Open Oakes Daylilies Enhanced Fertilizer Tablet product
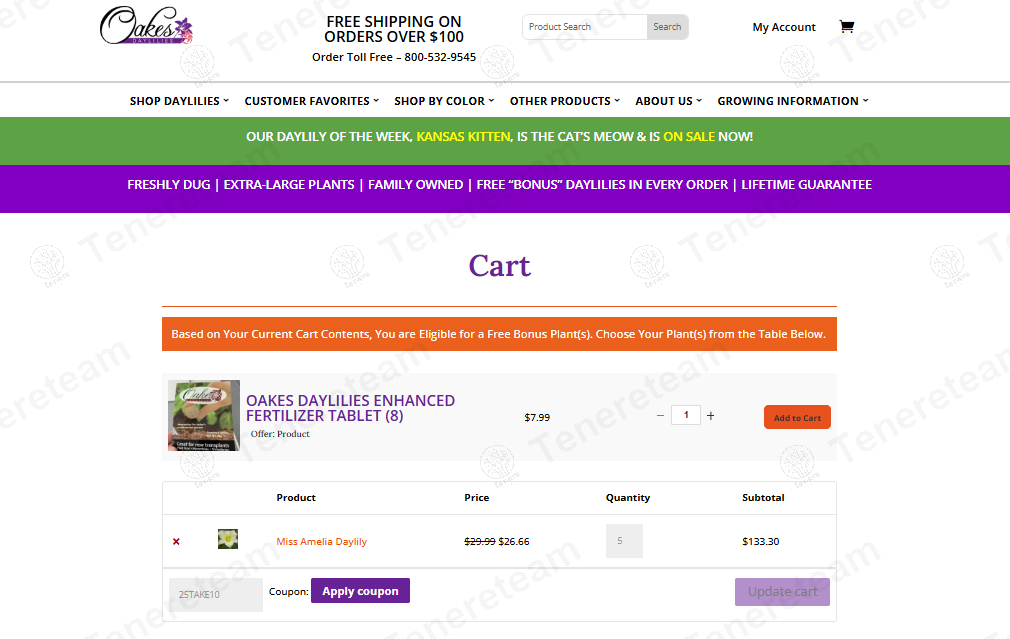1010x639 pixels. [x=350, y=408]
